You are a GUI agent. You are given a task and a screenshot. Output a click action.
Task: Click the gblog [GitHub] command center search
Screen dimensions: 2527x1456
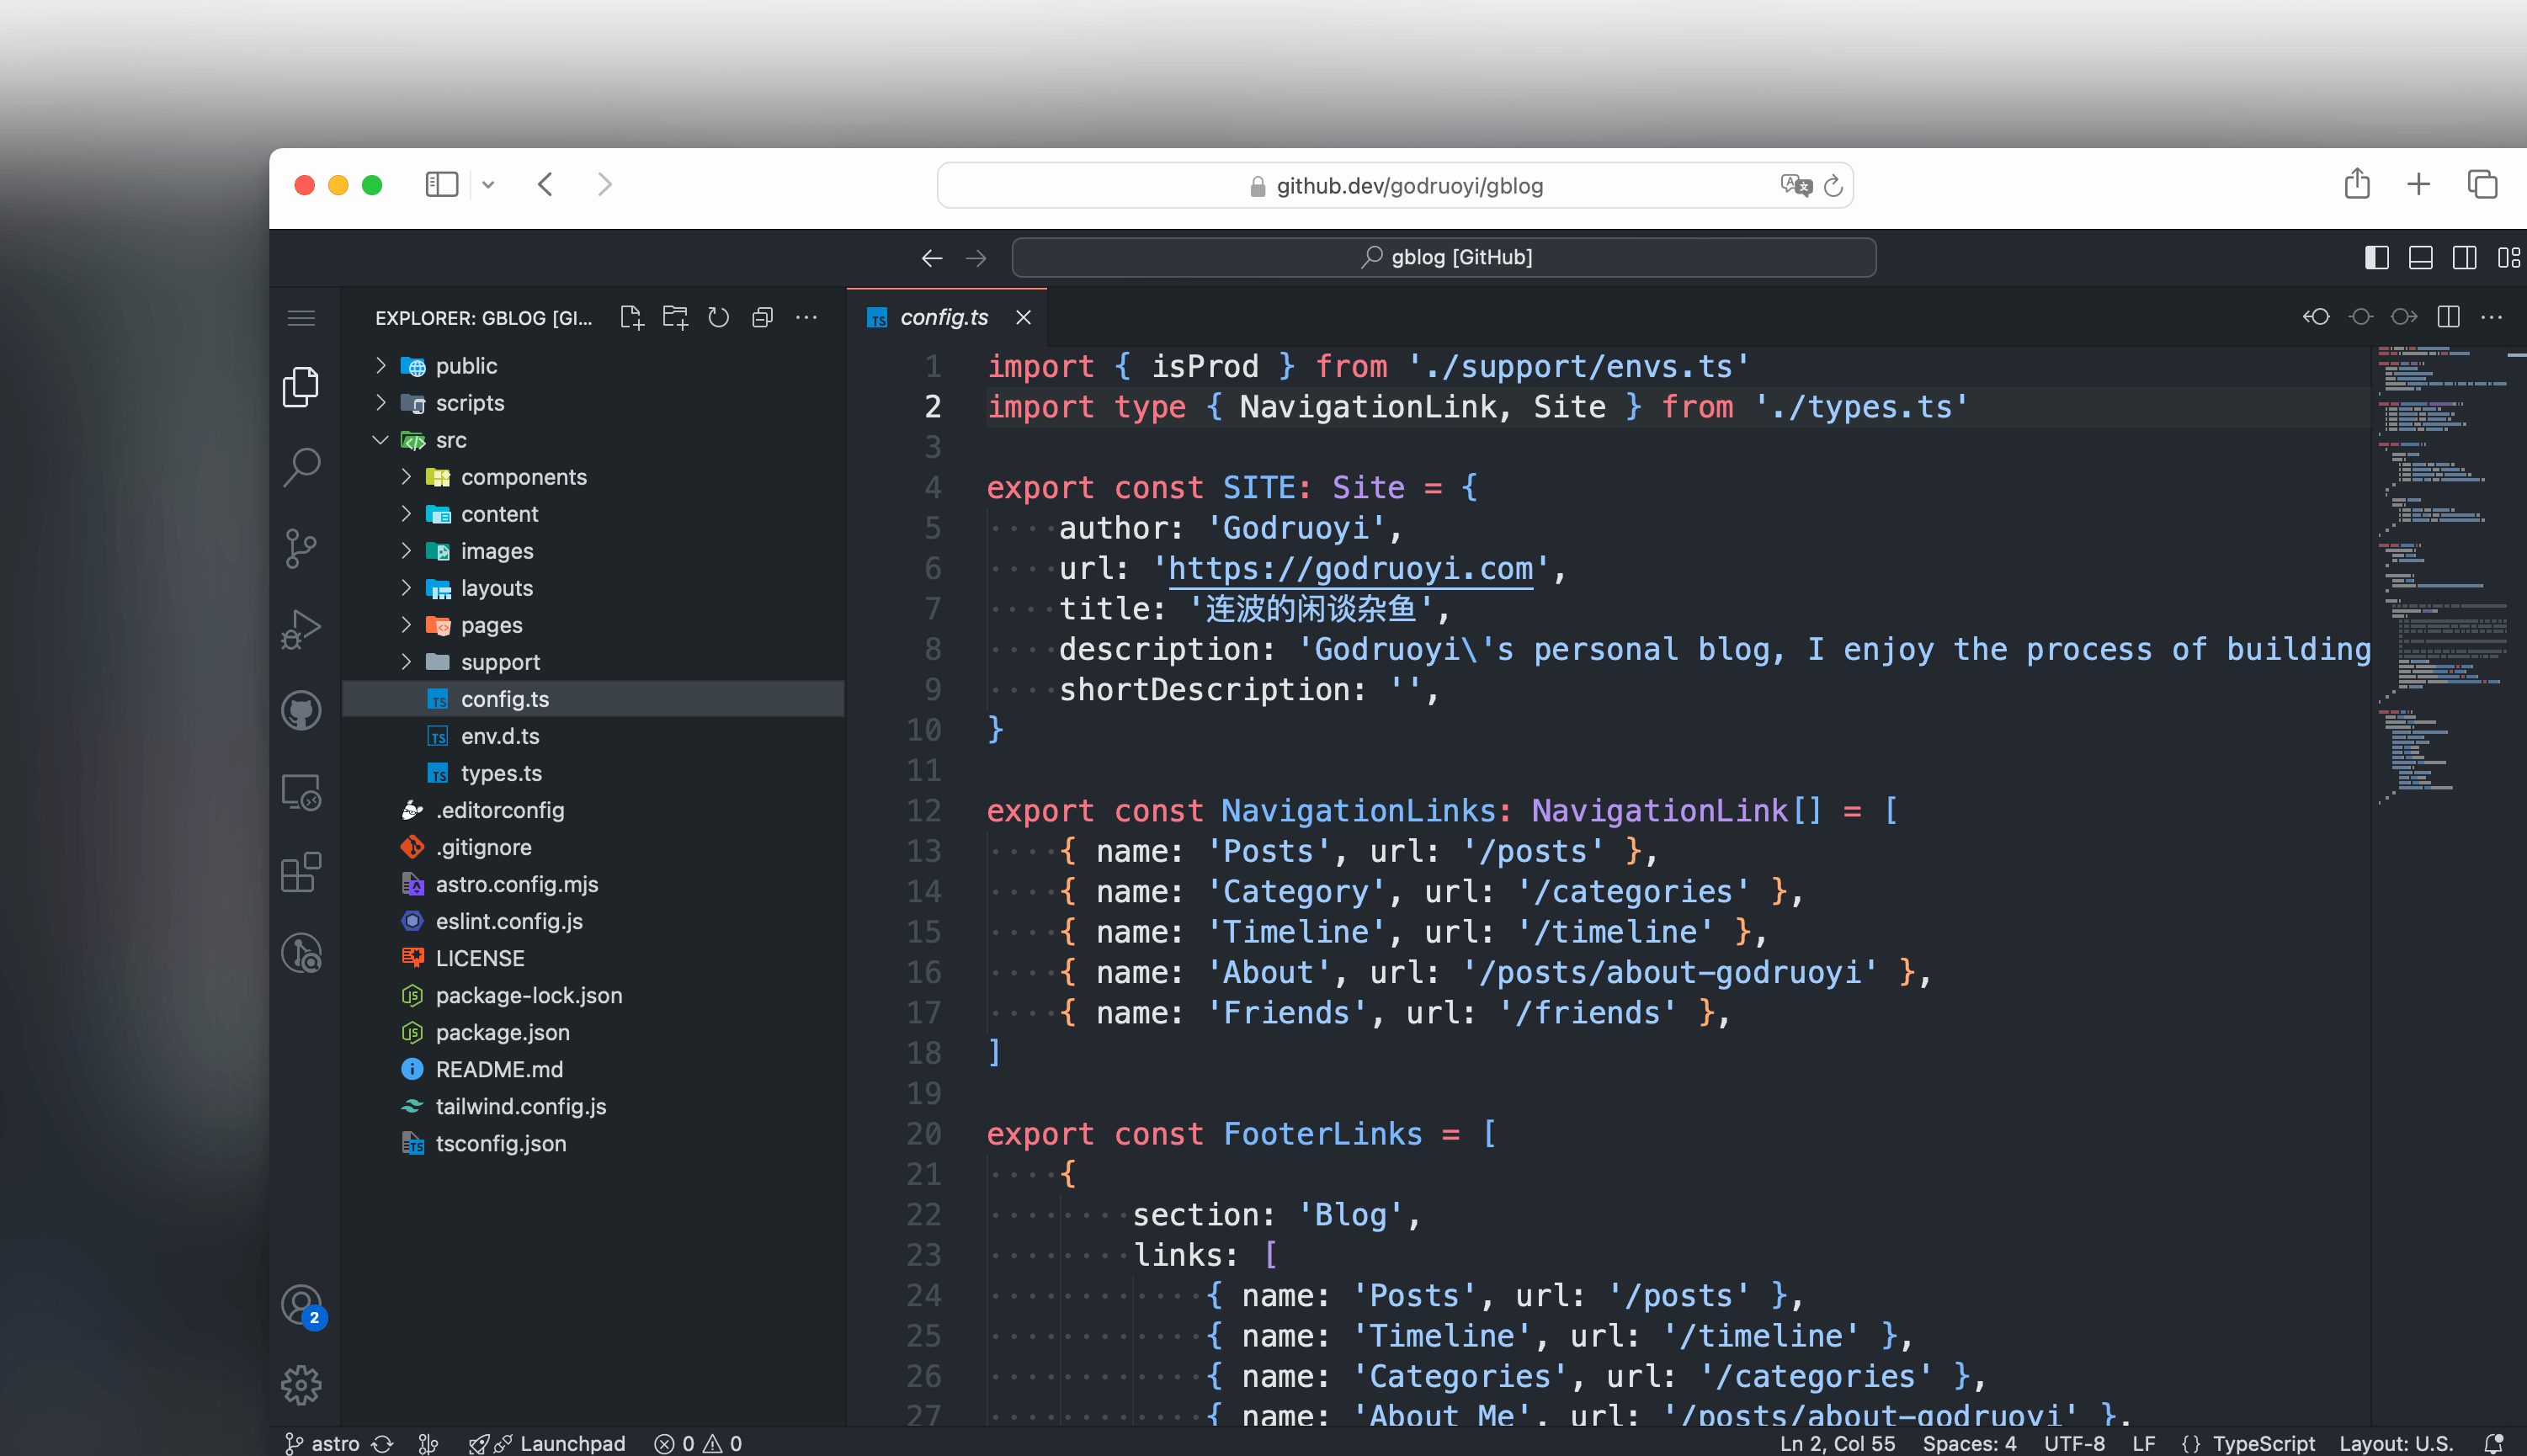coord(1444,257)
